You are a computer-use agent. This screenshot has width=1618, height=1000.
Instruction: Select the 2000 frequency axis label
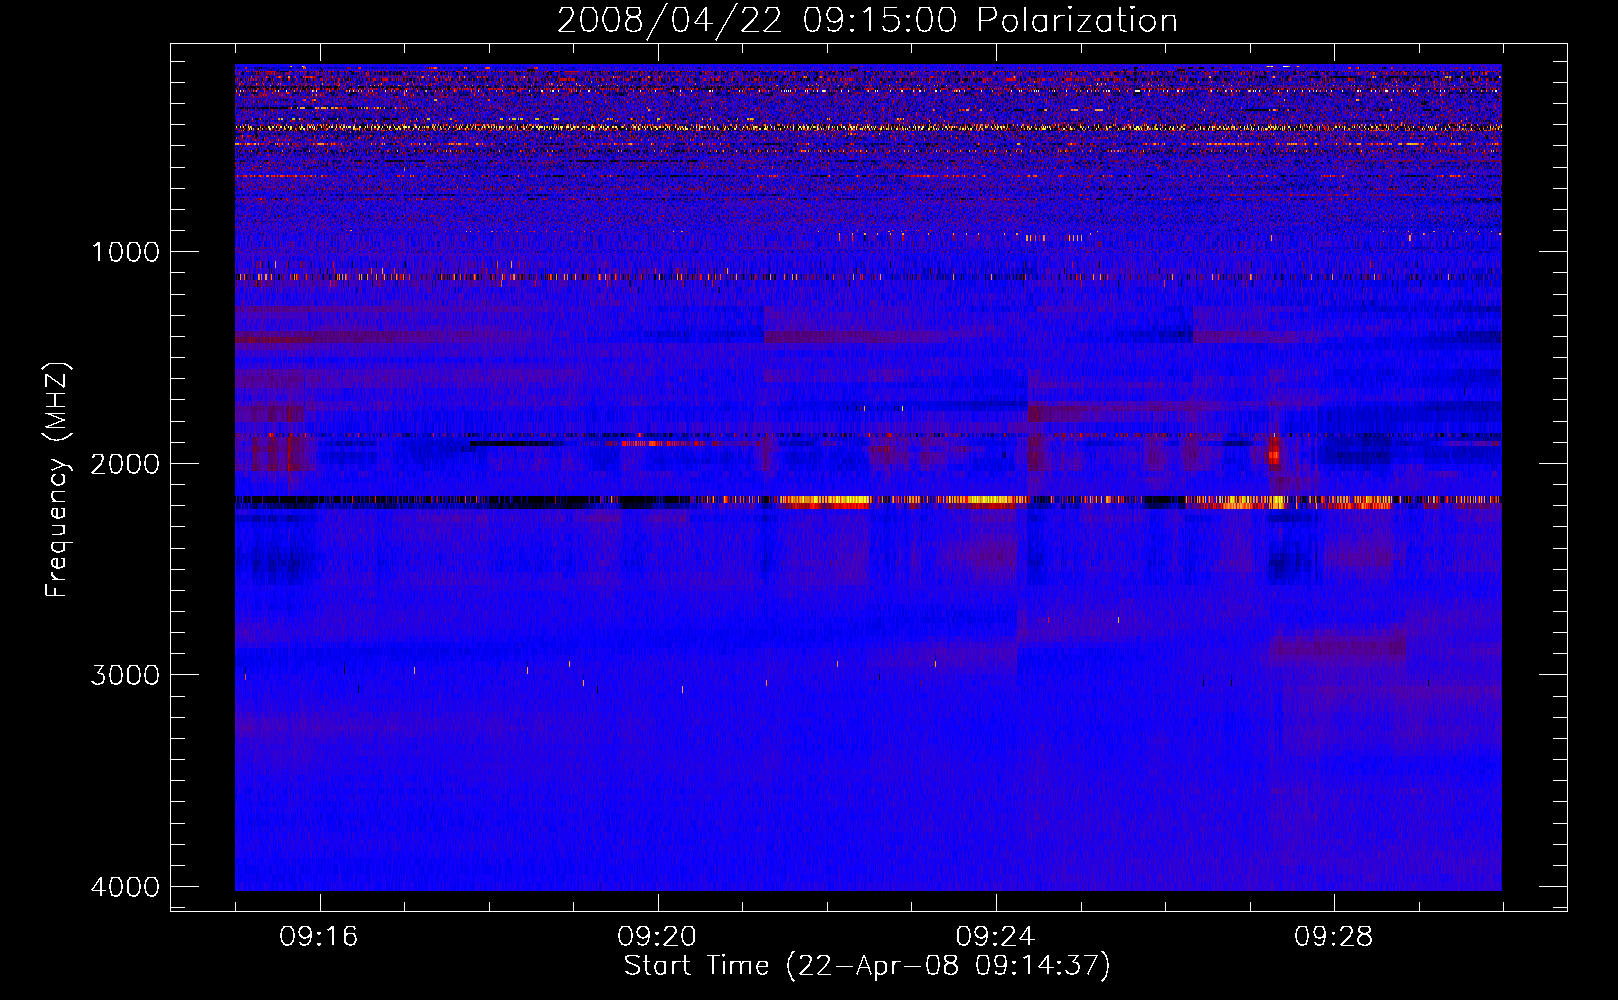click(125, 464)
